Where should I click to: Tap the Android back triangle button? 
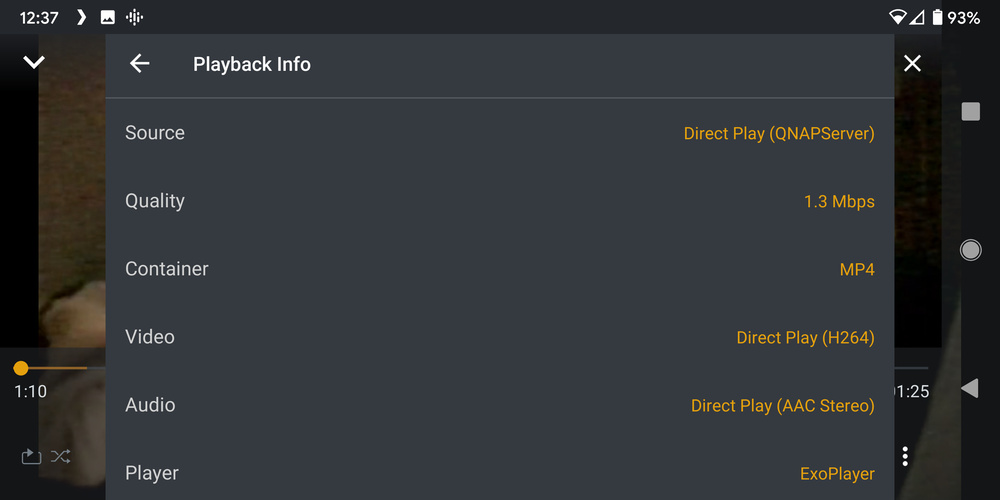click(969, 389)
